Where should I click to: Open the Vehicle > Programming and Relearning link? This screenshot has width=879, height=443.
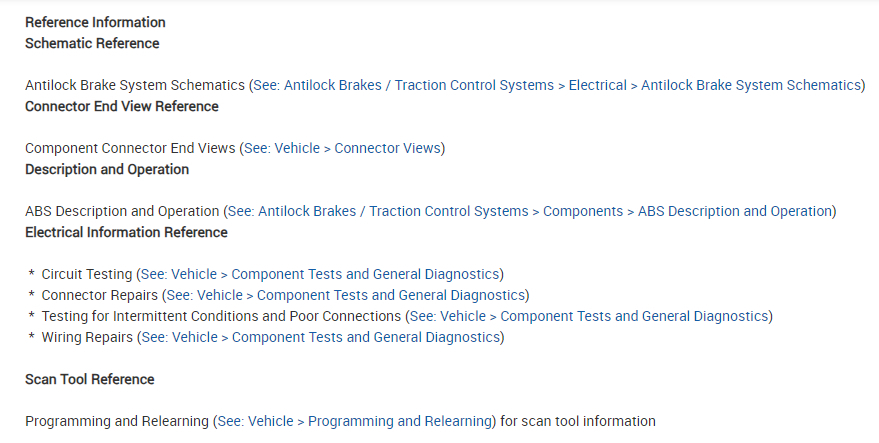pyautogui.click(x=353, y=421)
